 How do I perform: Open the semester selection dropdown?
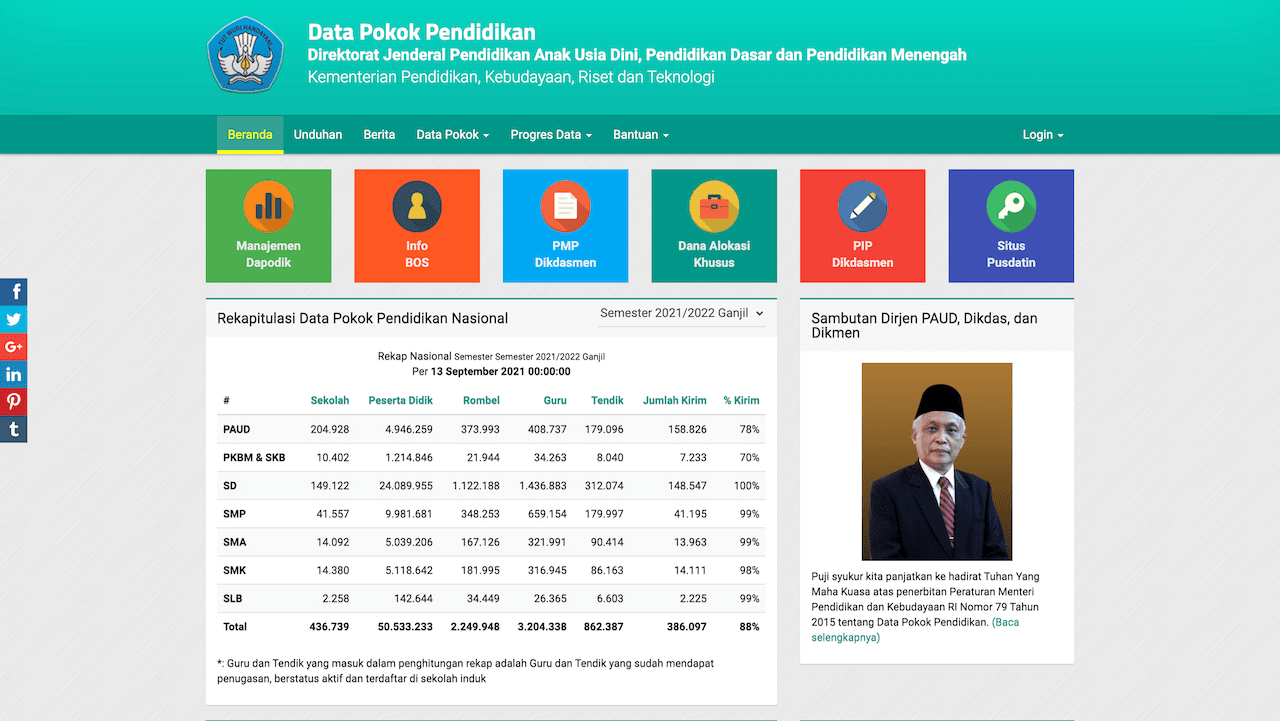(681, 314)
